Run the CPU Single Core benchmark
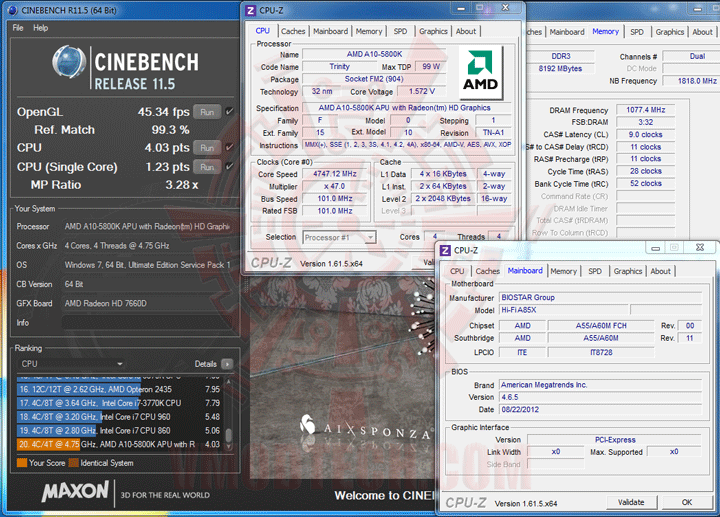The width and height of the screenshot is (720, 517). tap(207, 167)
